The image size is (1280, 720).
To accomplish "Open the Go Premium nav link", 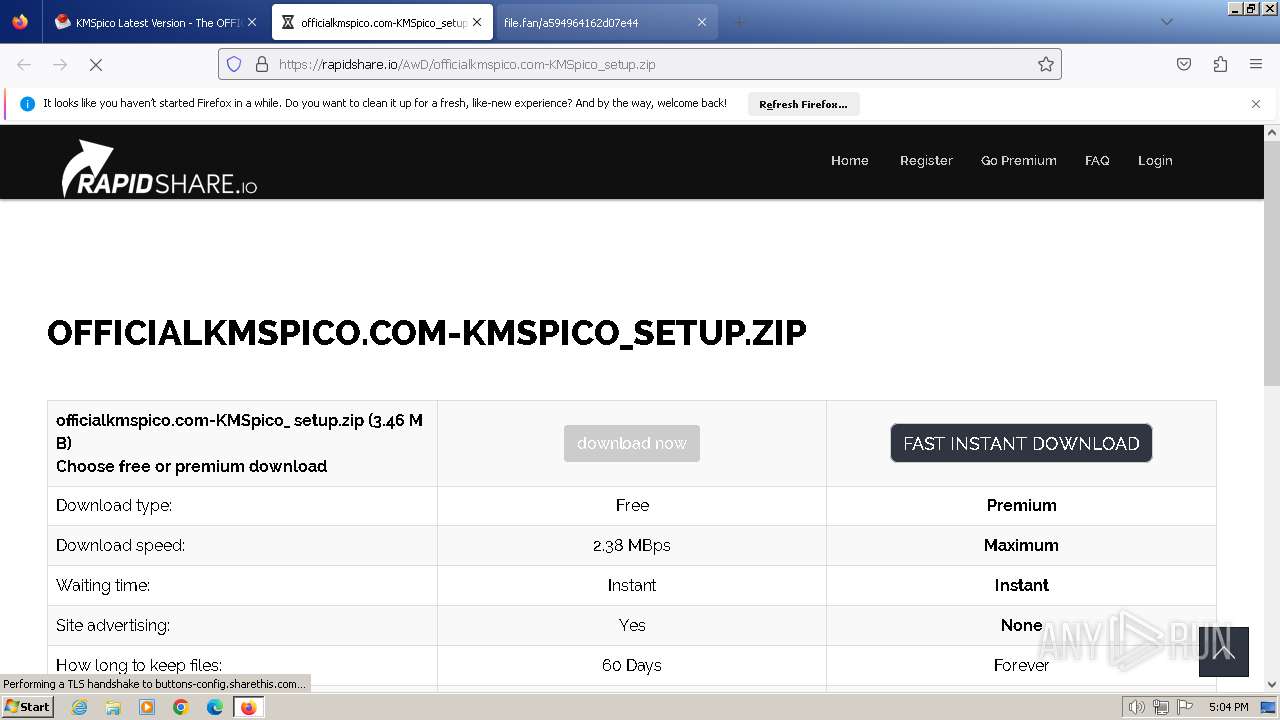I will [1019, 160].
